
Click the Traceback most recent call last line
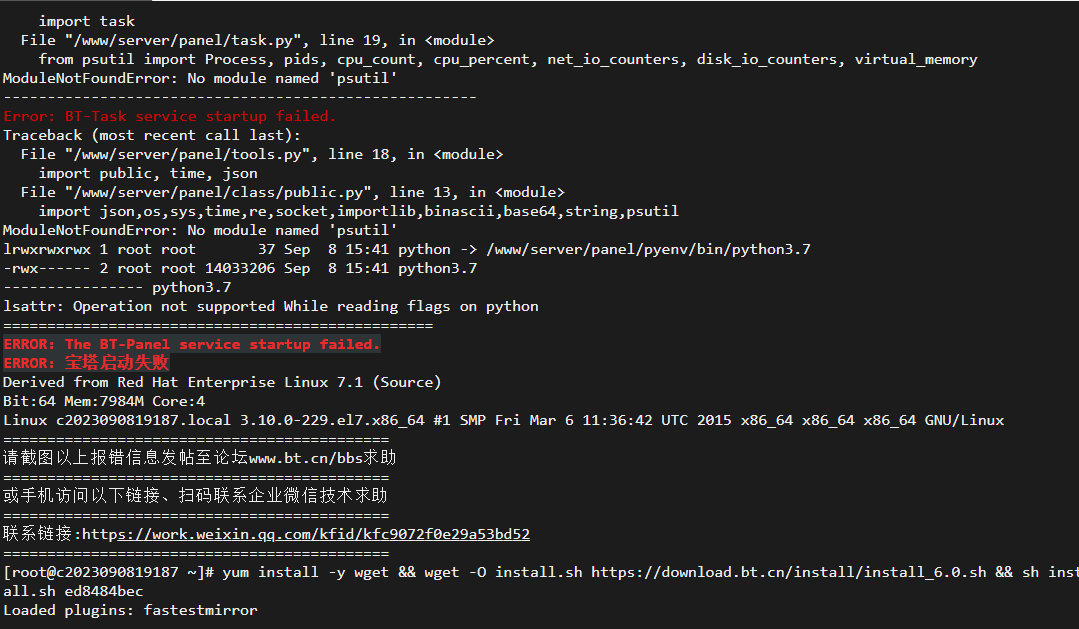[152, 136]
